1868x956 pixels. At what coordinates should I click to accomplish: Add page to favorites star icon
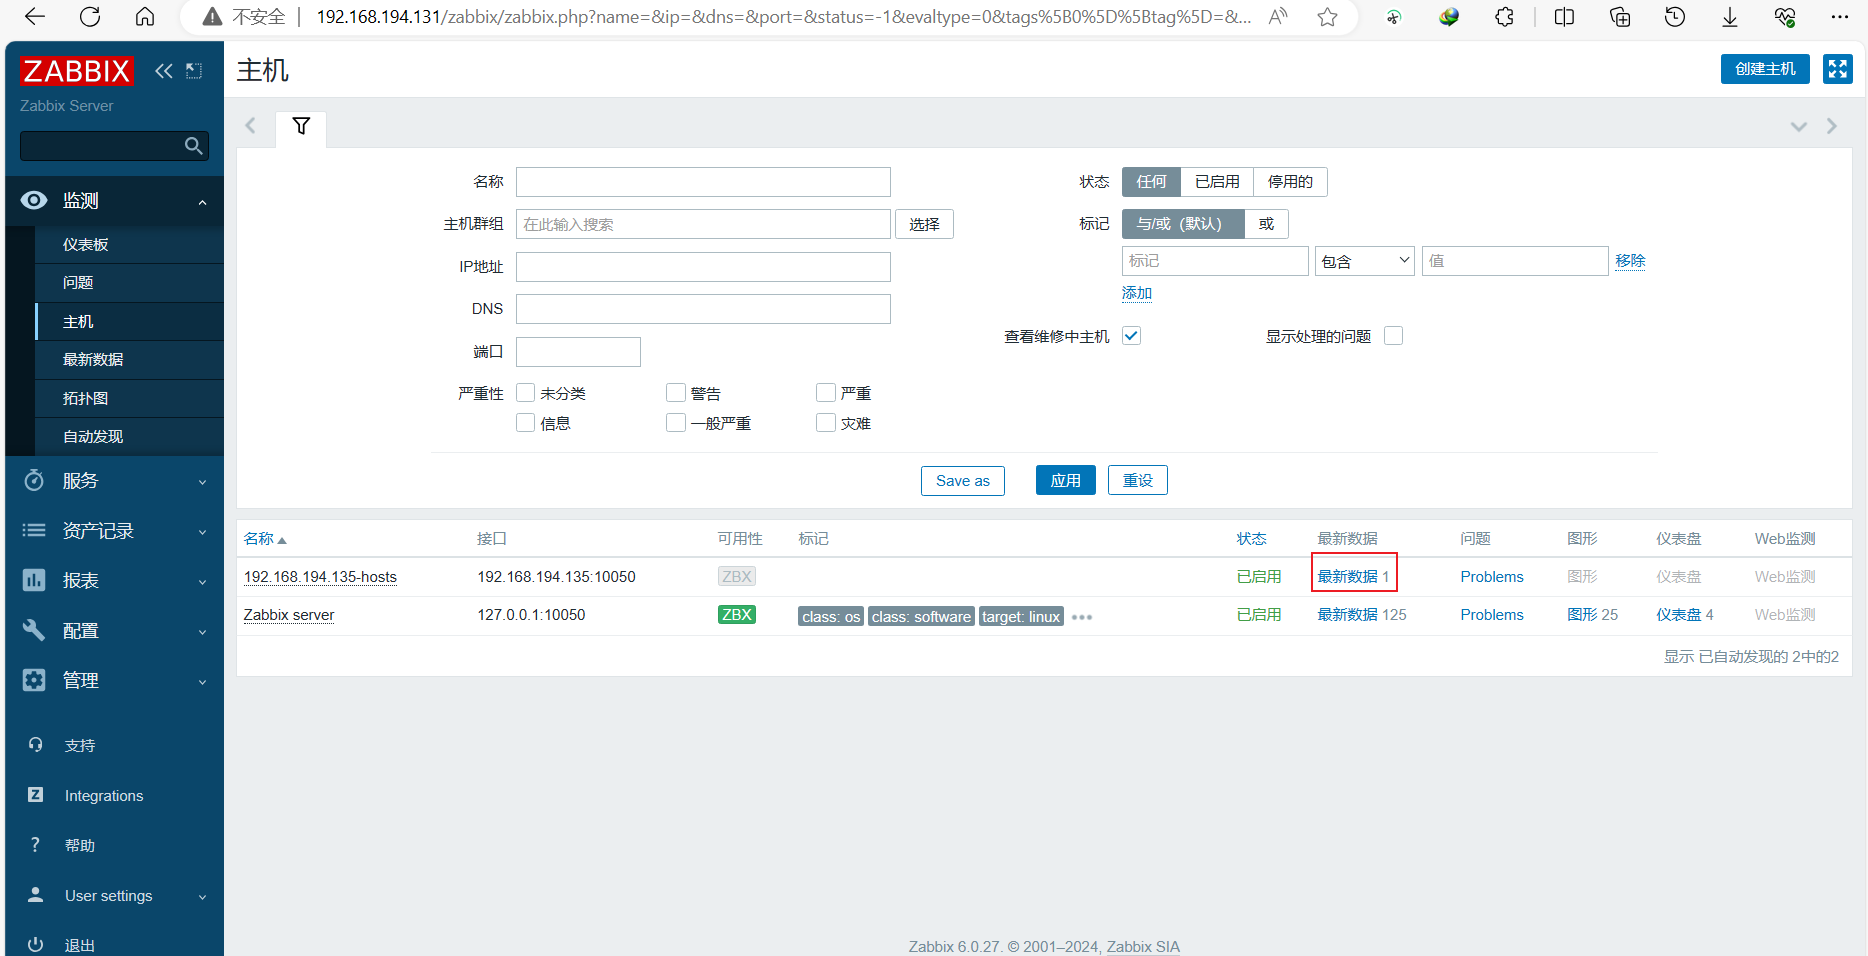1327,17
